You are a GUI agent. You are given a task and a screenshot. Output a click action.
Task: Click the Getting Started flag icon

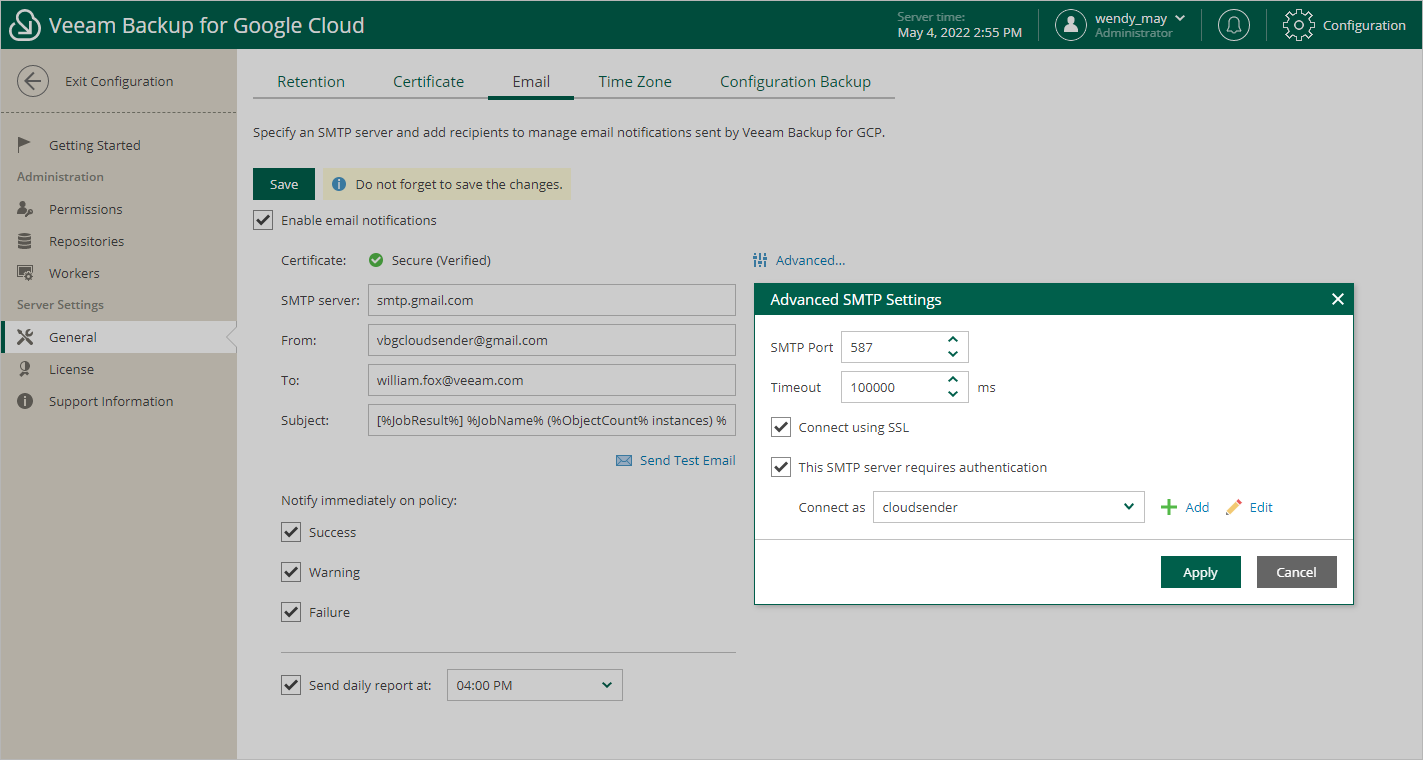click(25, 145)
